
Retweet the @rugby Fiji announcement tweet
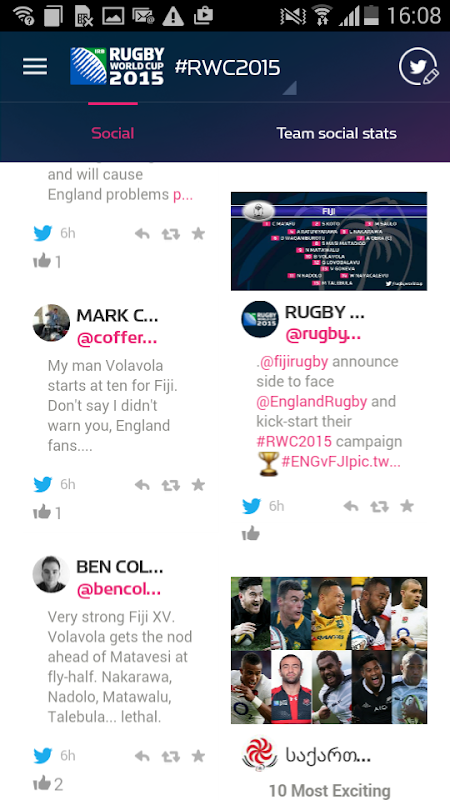pyautogui.click(x=379, y=507)
